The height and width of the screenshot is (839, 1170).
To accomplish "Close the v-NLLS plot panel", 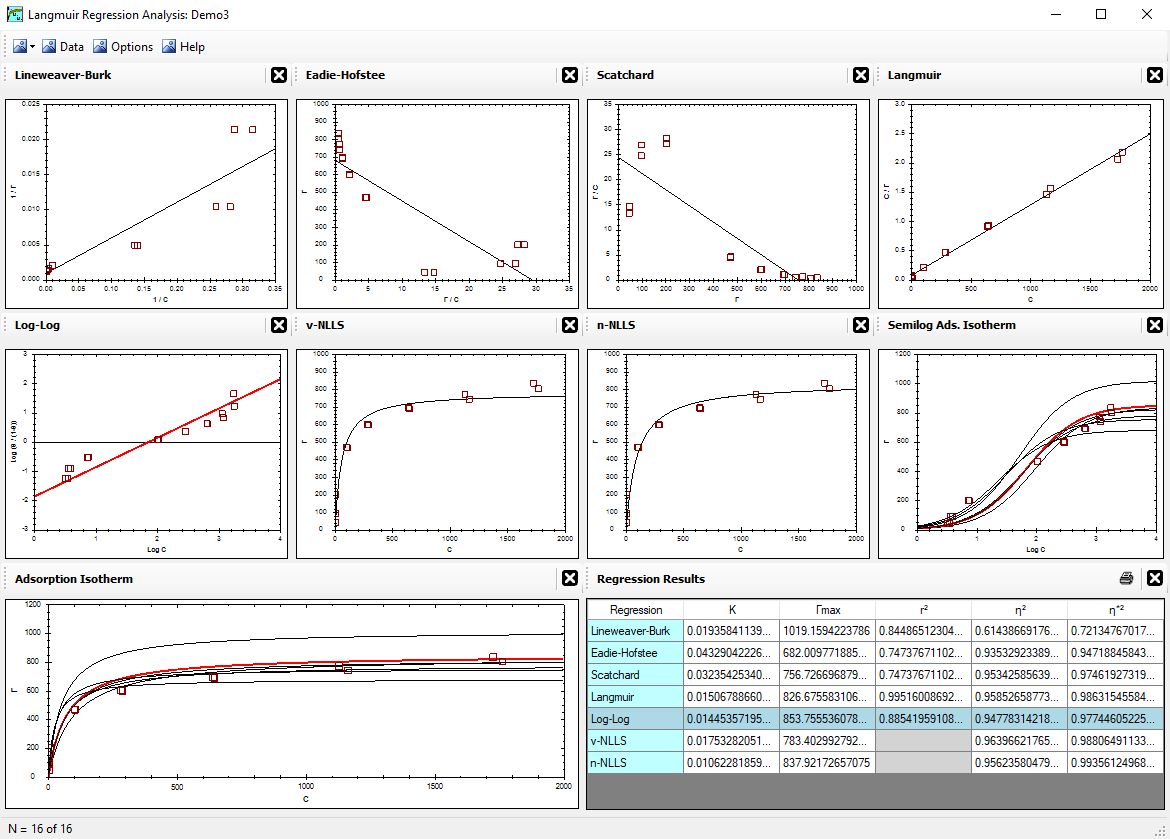I will pyautogui.click(x=570, y=325).
